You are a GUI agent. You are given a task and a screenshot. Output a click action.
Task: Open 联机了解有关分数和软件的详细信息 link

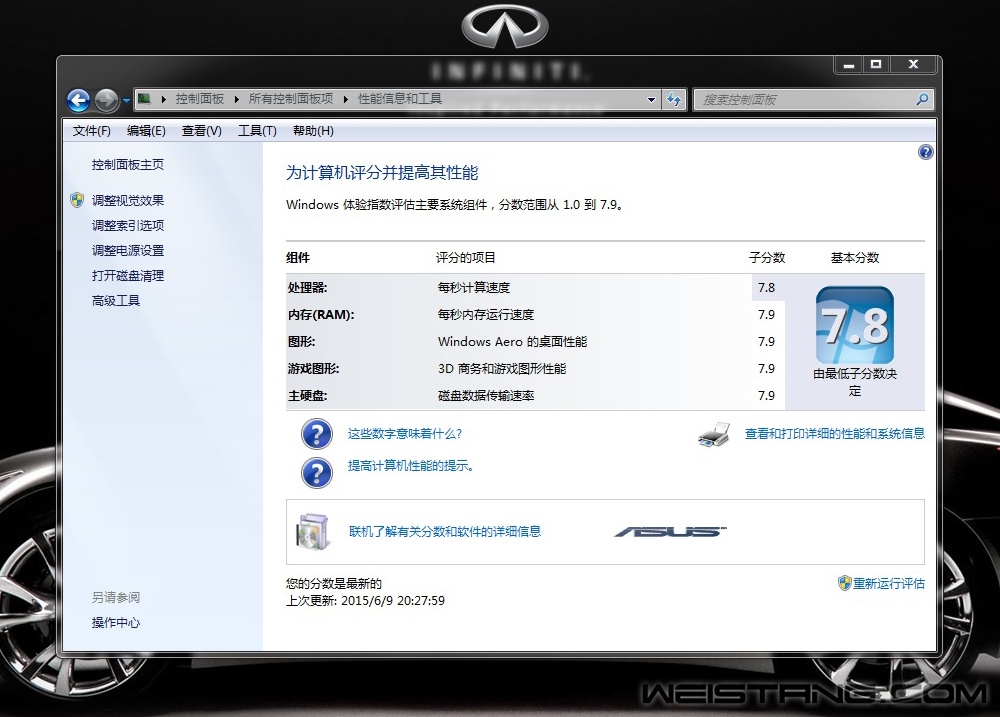click(x=445, y=531)
